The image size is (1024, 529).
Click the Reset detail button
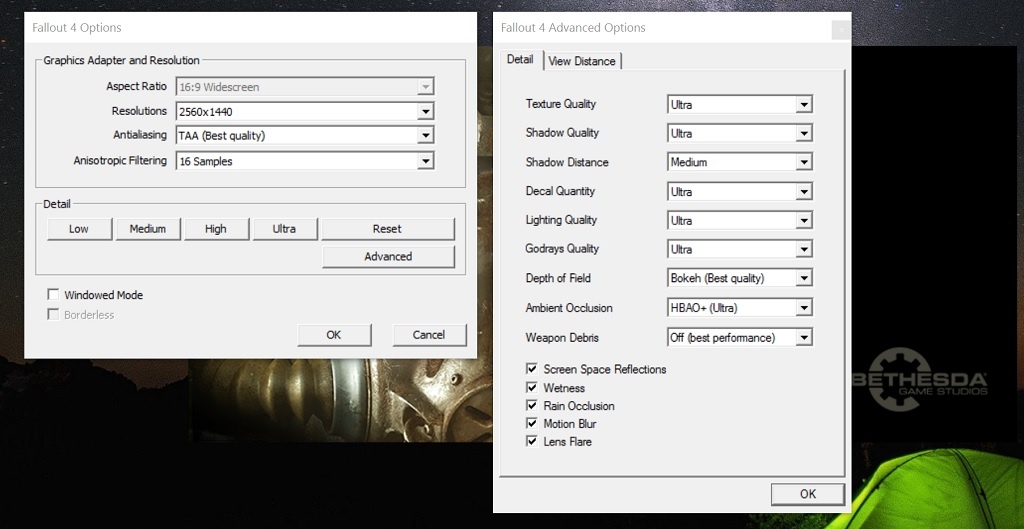click(x=388, y=229)
